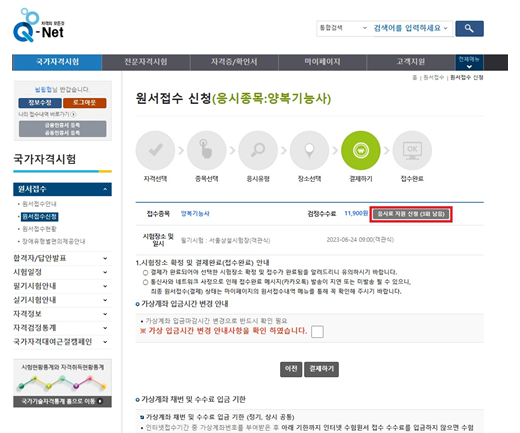Select the 자격선택 checkmark step icon
This screenshot has height=433, width=520.
point(155,150)
